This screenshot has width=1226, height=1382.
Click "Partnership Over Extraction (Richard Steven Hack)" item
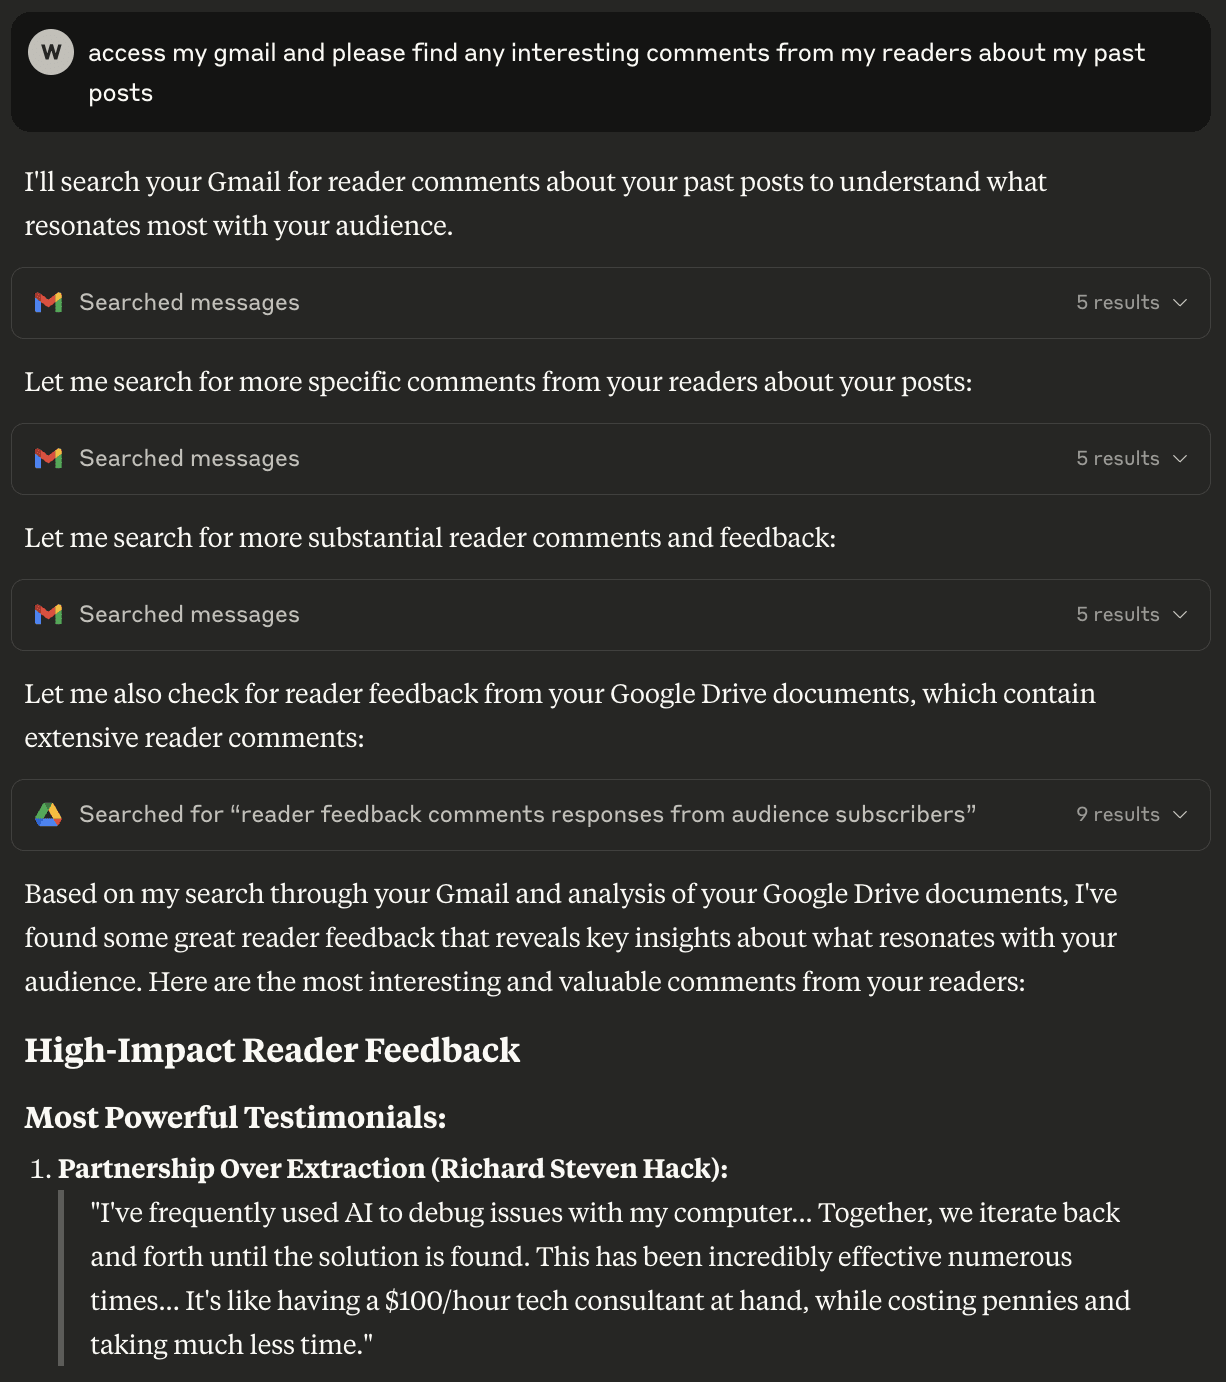[x=393, y=1168]
